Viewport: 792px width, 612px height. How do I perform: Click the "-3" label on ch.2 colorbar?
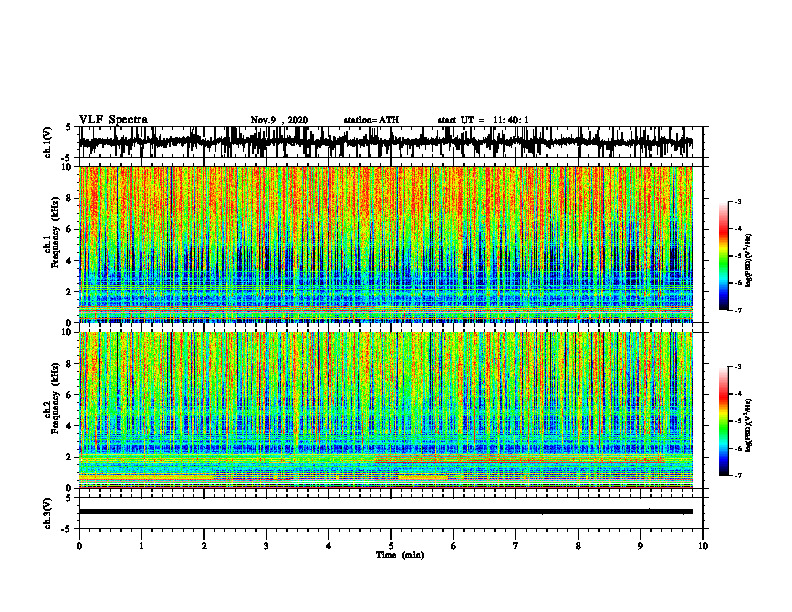(738, 367)
